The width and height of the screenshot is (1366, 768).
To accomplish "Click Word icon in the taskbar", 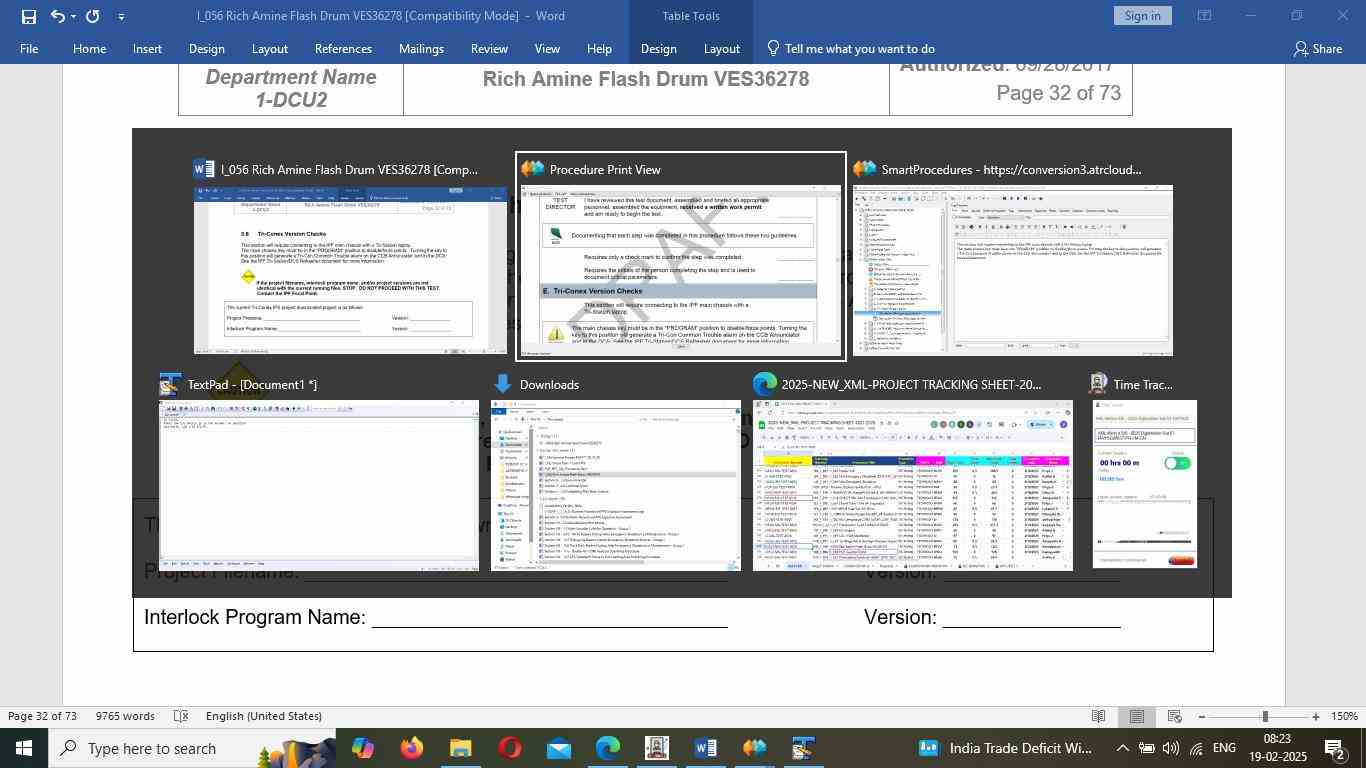I will pos(705,748).
